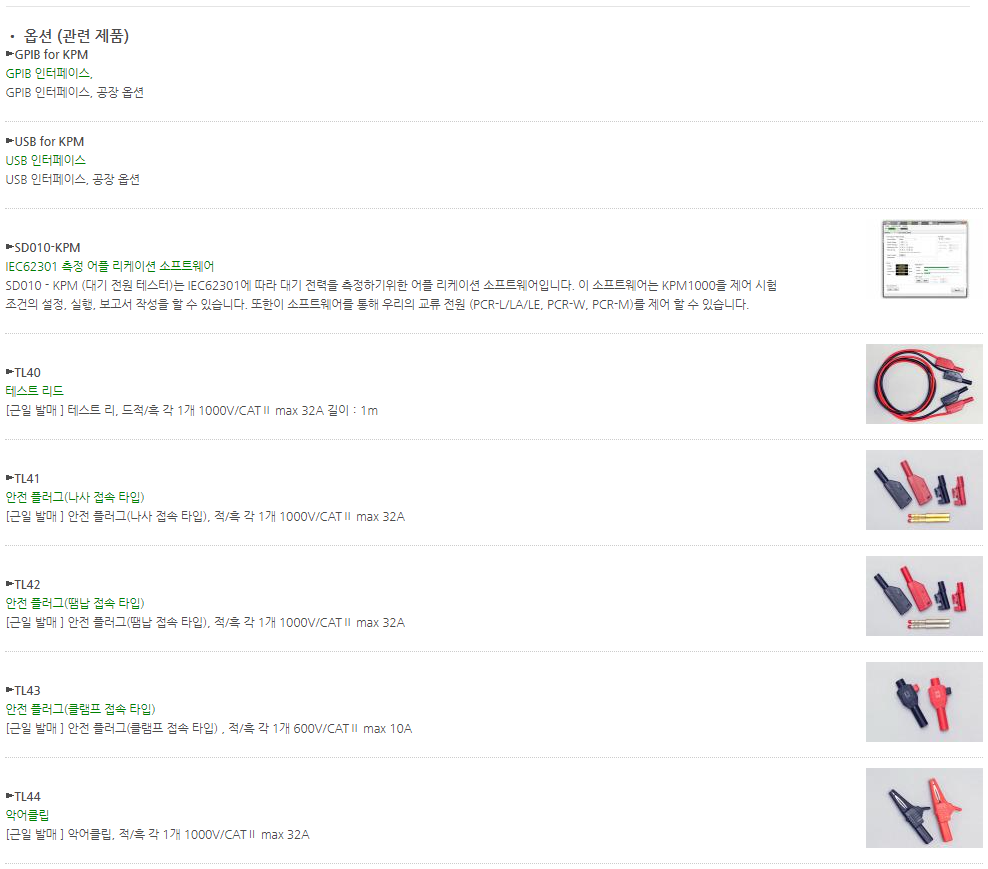Click the 옵션 (관련 제품) section heading

(x=76, y=36)
